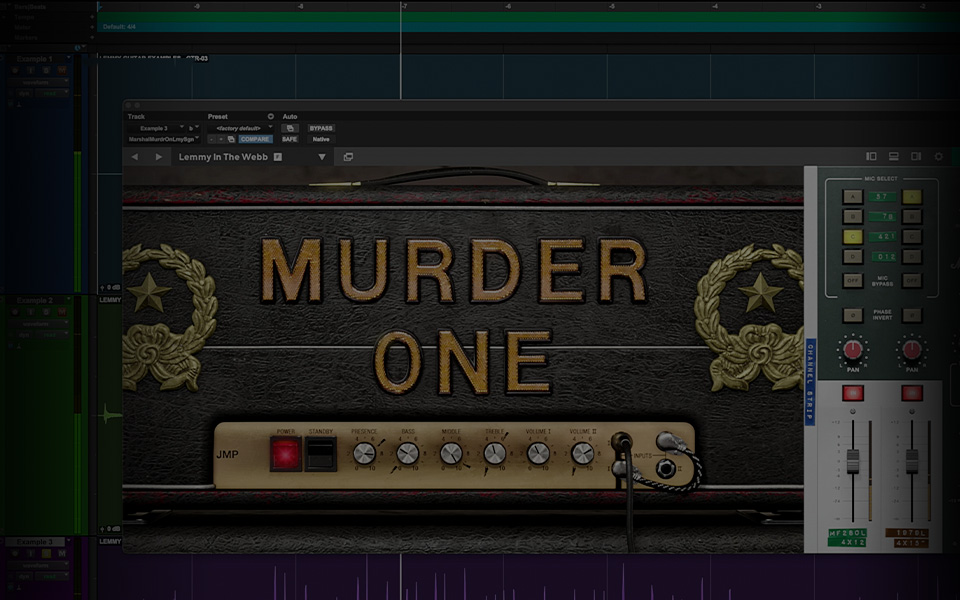Click the plugin settings gear icon
Viewport: 960px width, 600px height.
click(938, 156)
